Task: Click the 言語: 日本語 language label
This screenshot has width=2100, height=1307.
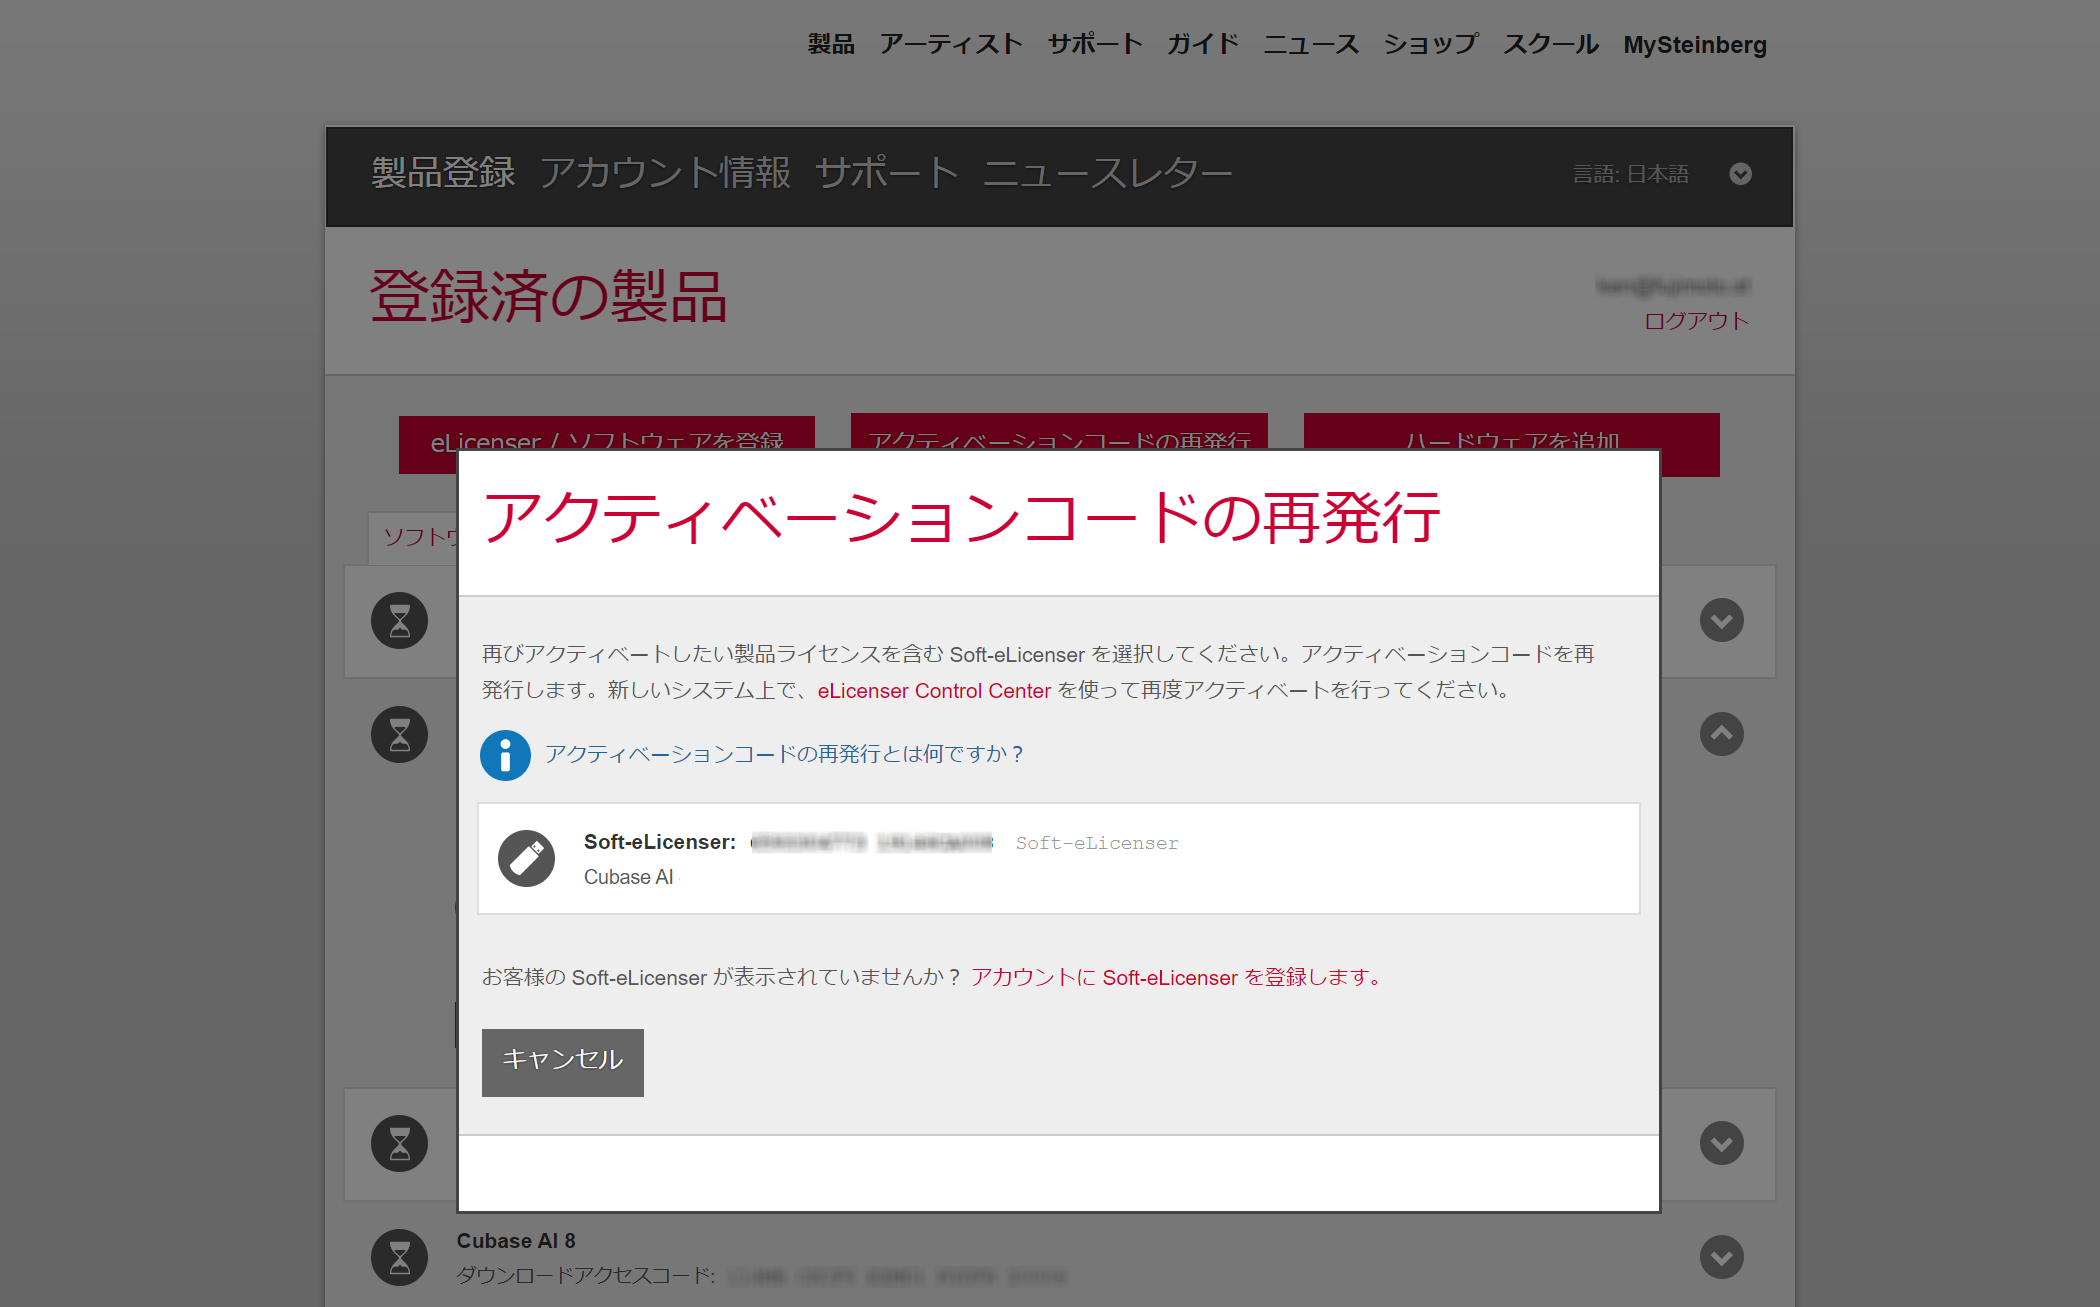Action: tap(1631, 174)
